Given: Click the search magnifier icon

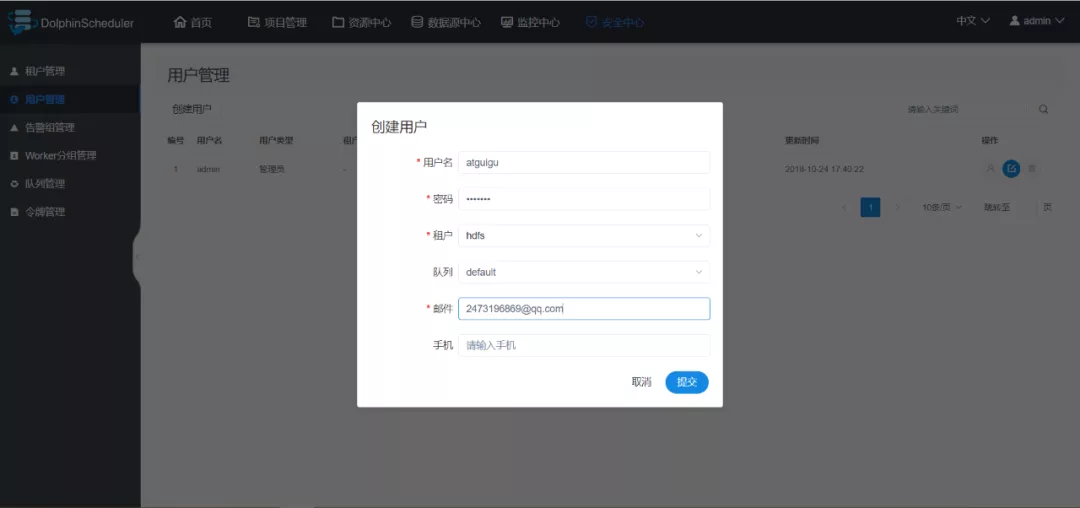Looking at the screenshot, I should [1043, 109].
